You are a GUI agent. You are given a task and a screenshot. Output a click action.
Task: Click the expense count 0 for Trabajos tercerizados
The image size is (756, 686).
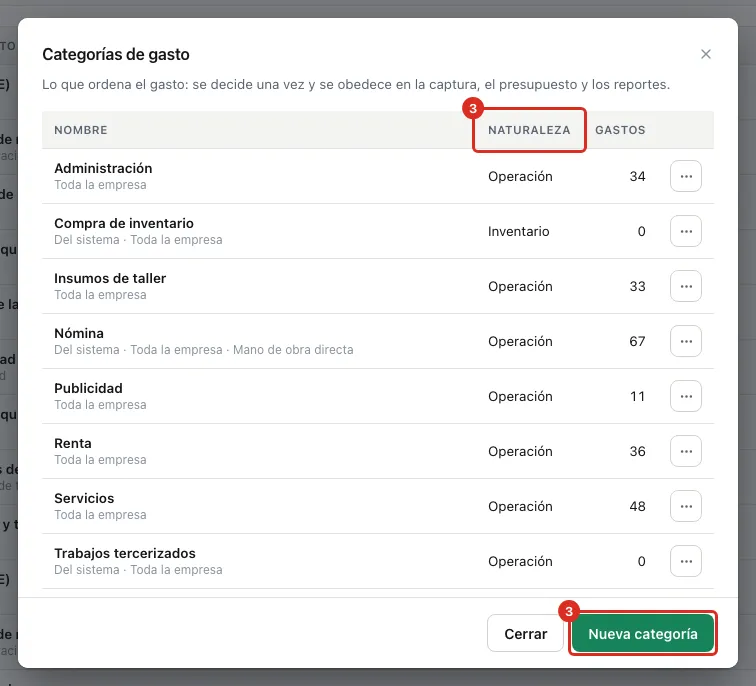(641, 561)
